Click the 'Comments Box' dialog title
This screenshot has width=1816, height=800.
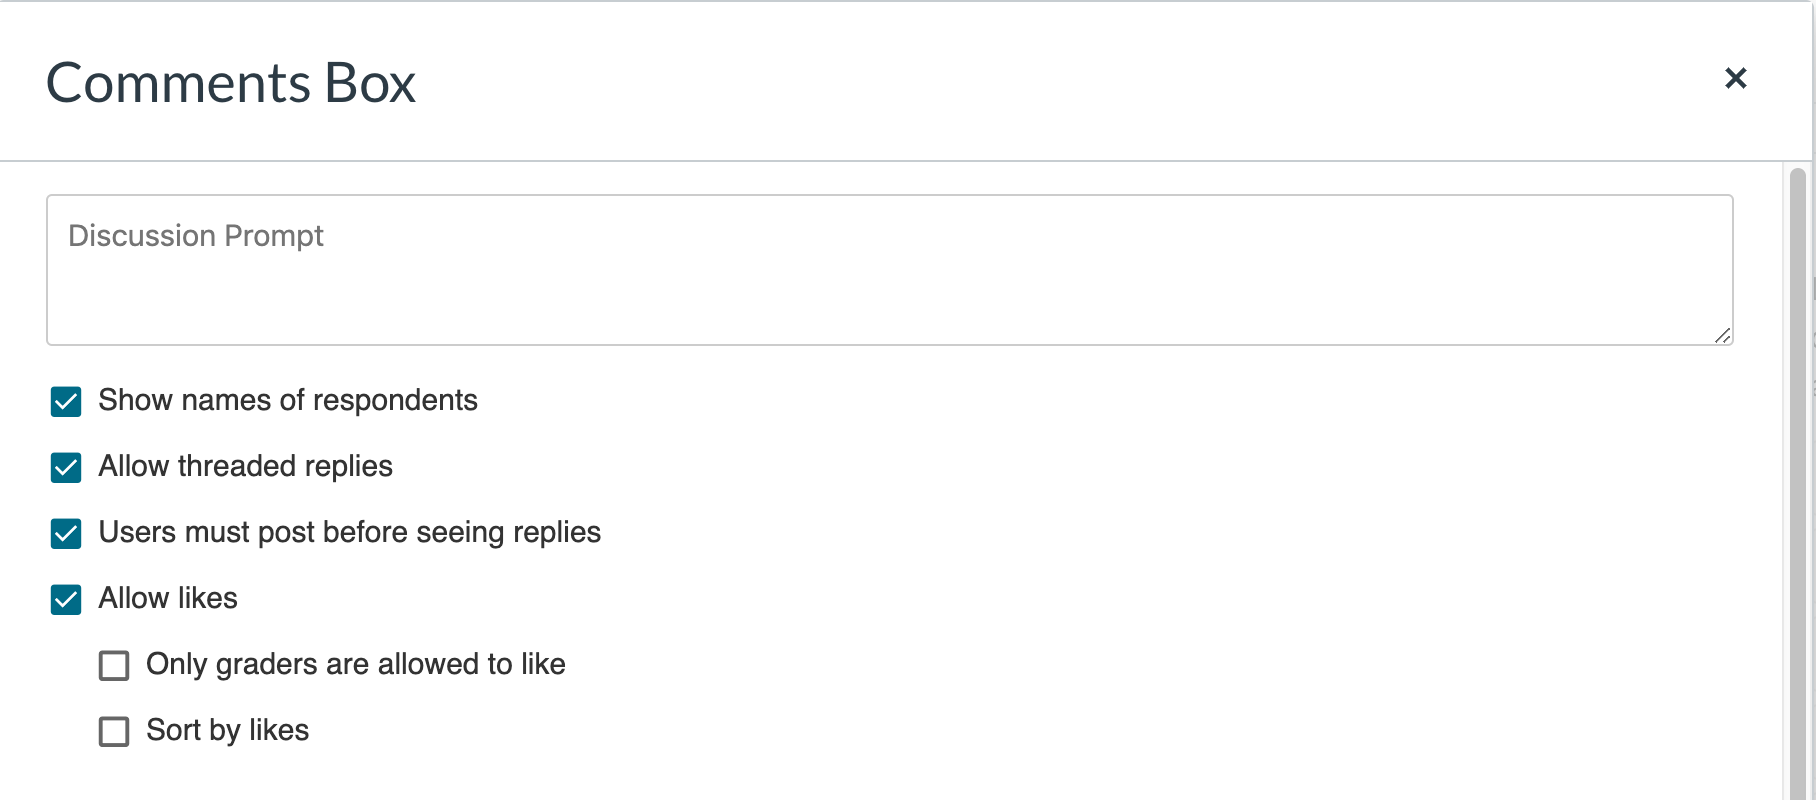pos(231,83)
